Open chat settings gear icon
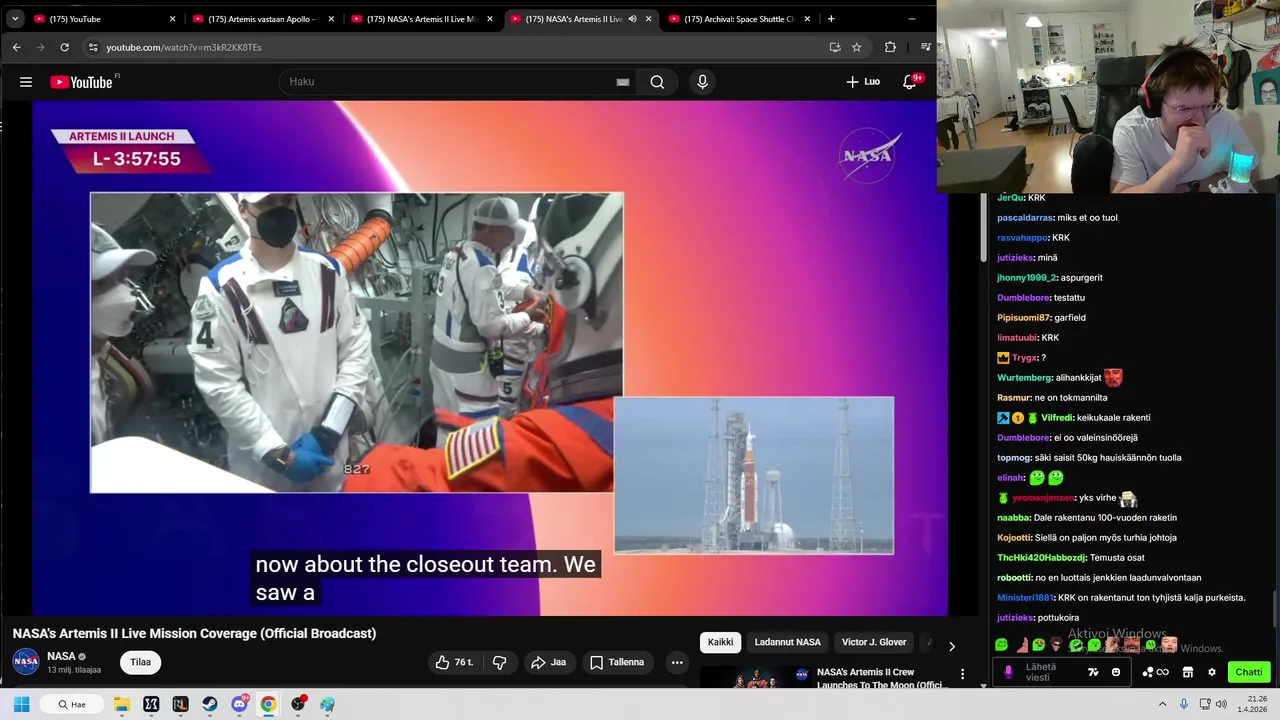Image resolution: width=1280 pixels, height=720 pixels. point(1212,672)
